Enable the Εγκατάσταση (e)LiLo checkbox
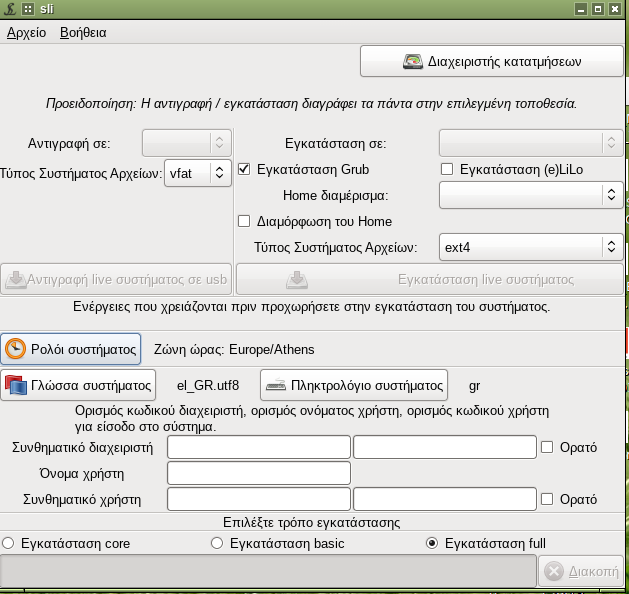Image resolution: width=629 pixels, height=594 pixels. coord(447,169)
